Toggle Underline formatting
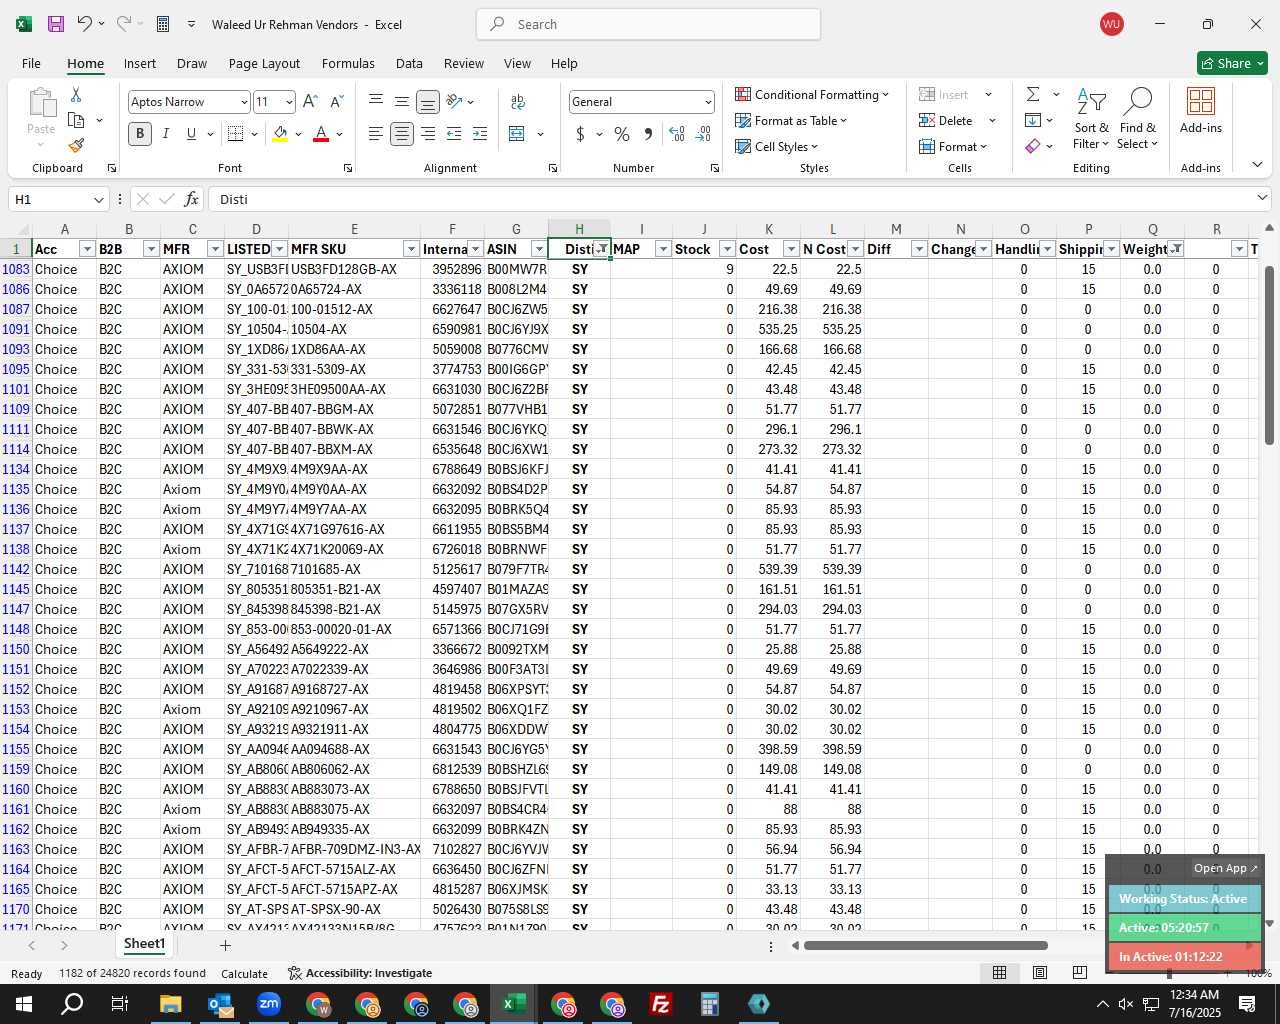Screen dimensions: 1280x1024 tap(191, 134)
